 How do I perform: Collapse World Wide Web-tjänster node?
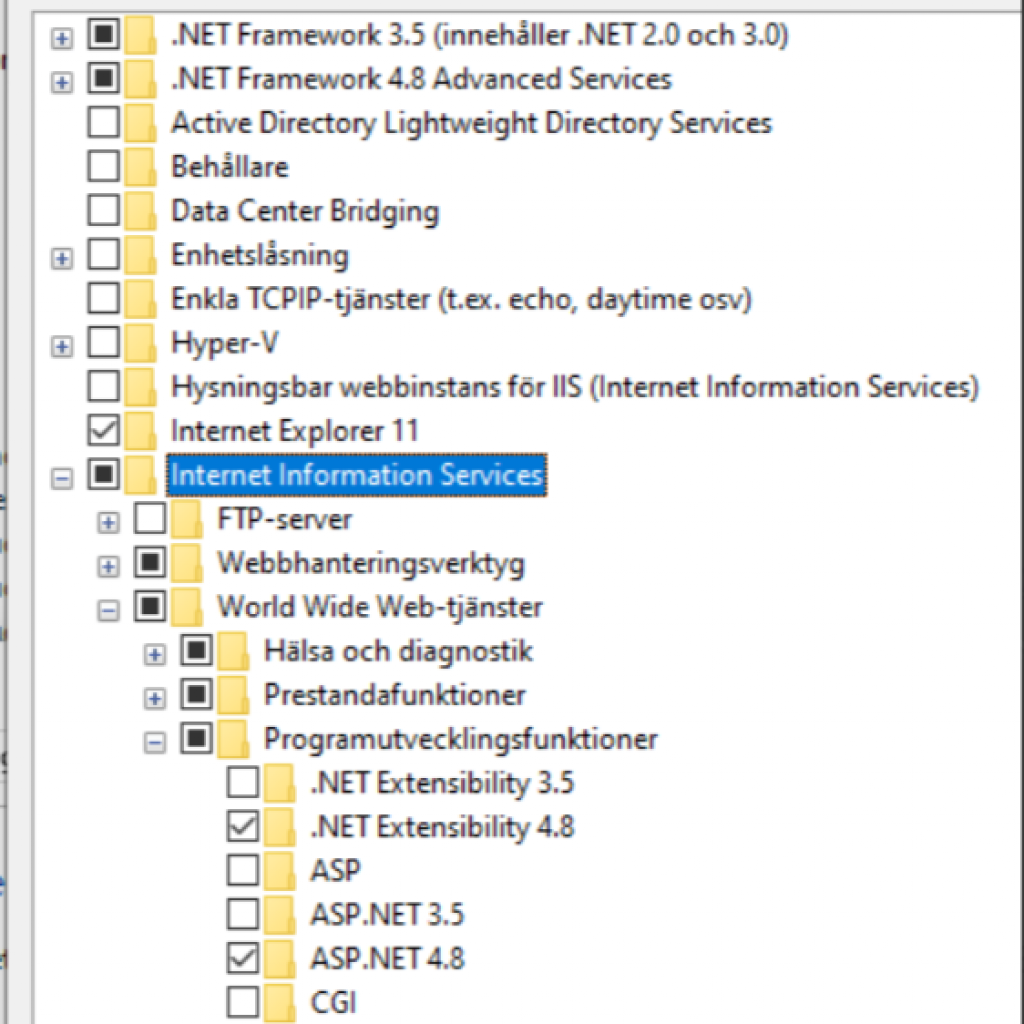coord(108,611)
